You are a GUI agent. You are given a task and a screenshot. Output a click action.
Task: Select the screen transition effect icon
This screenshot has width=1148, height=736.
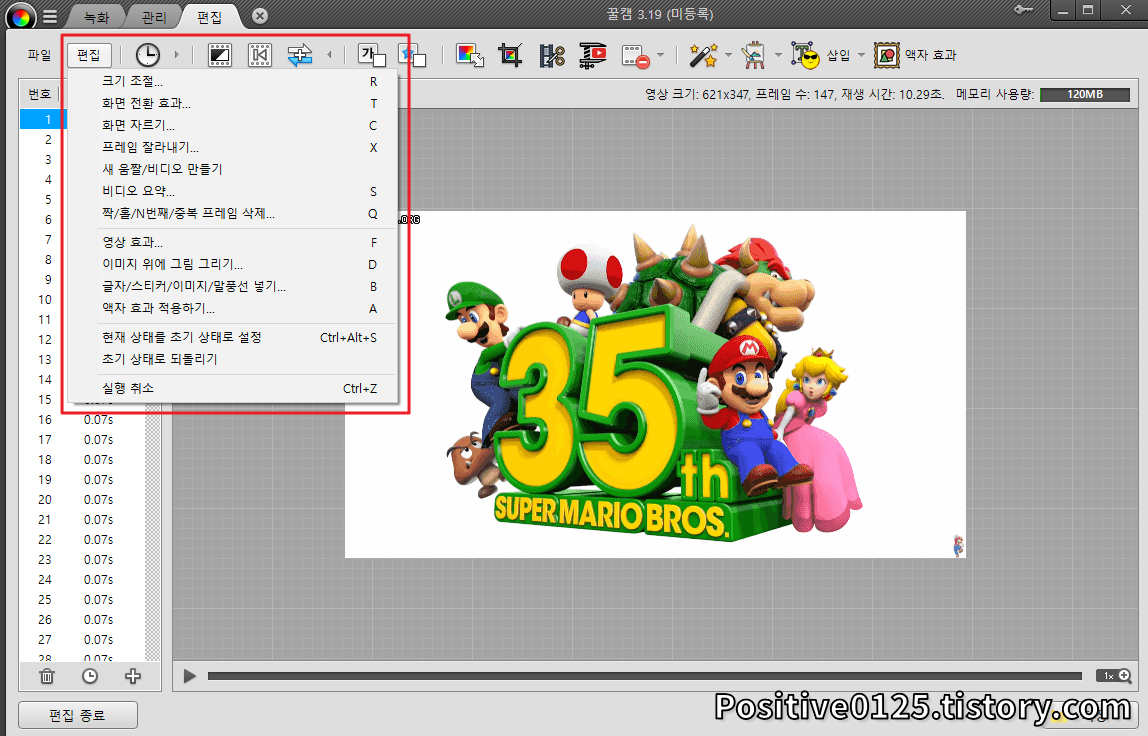220,55
